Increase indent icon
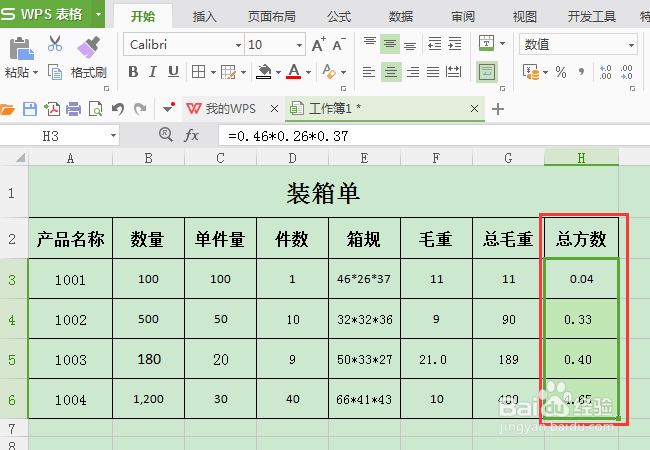 [455, 44]
